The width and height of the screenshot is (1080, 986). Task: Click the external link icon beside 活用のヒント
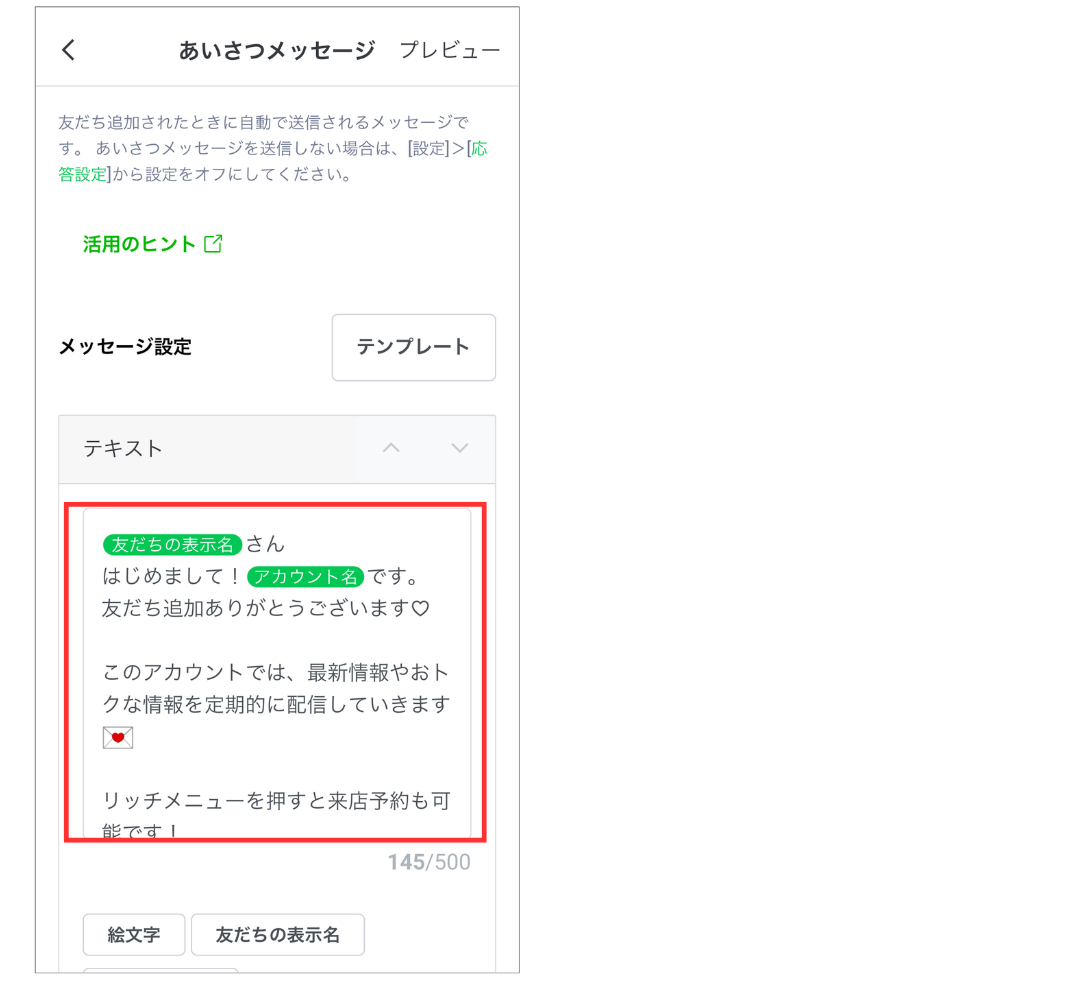pyautogui.click(x=214, y=244)
